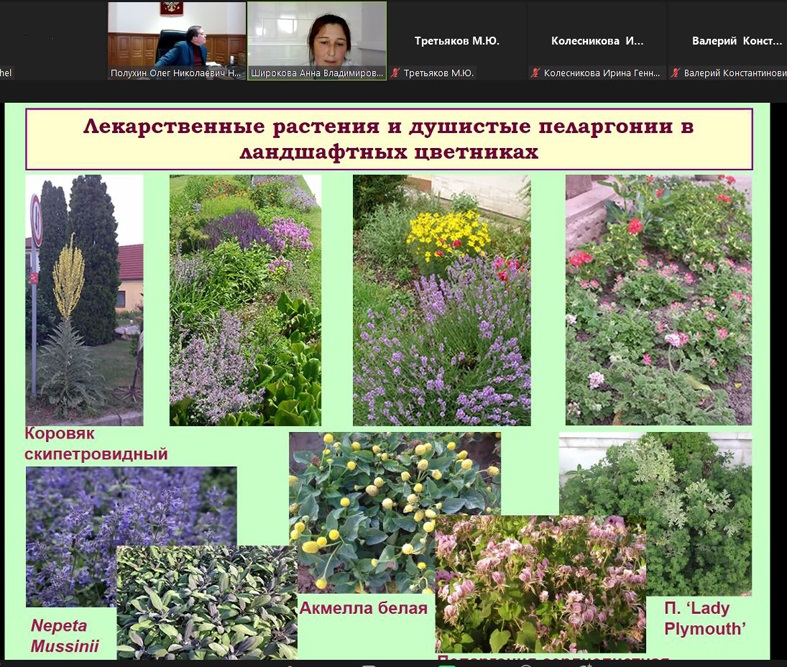
Task: Click the 'Коровяк скипетровидный' caption
Action: 95,445
